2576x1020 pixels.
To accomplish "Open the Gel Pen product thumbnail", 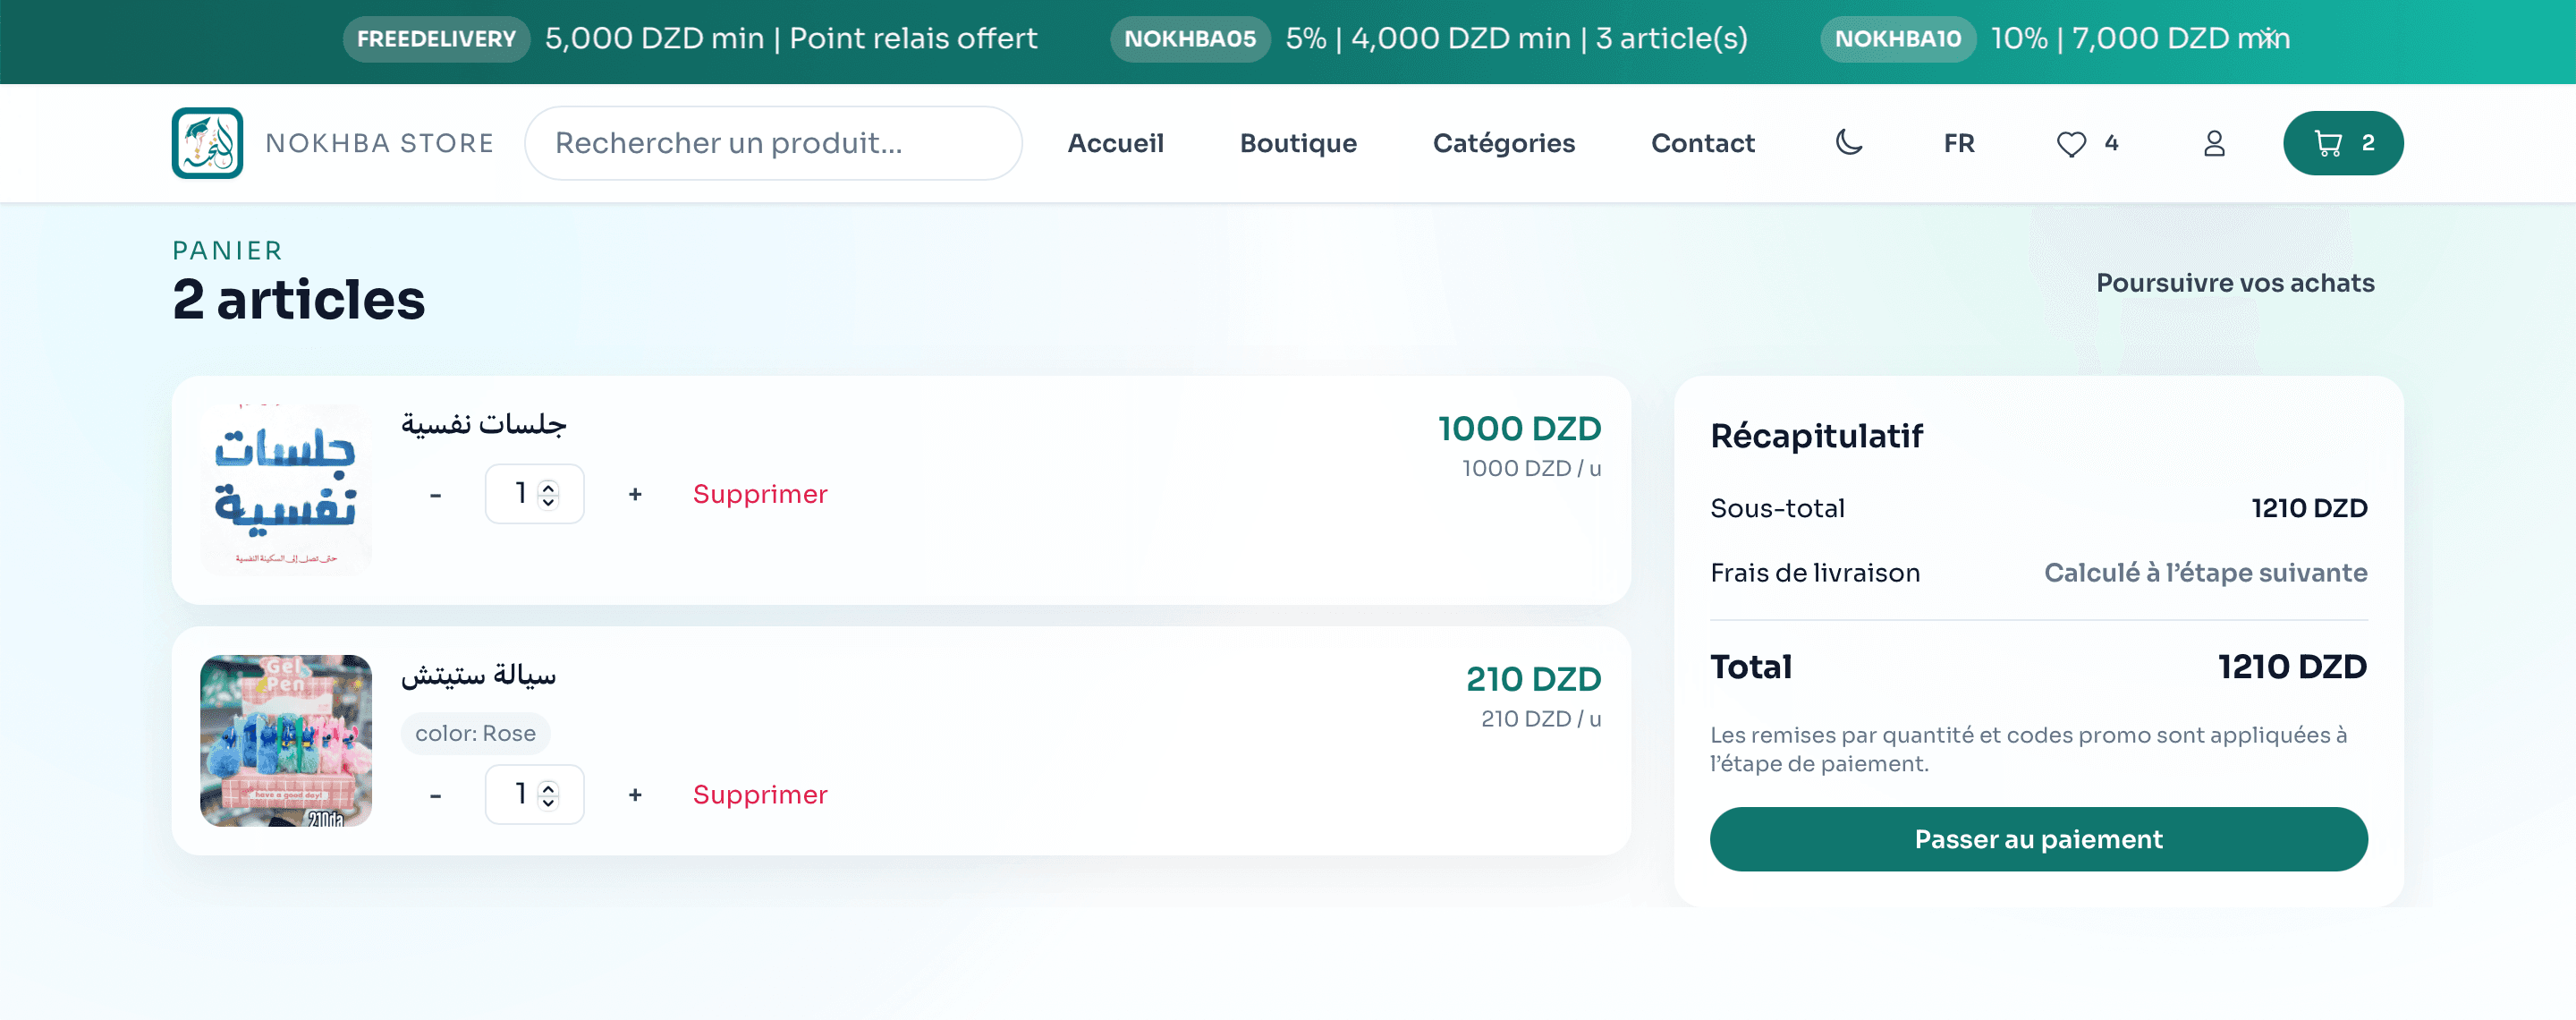I will click(286, 741).
